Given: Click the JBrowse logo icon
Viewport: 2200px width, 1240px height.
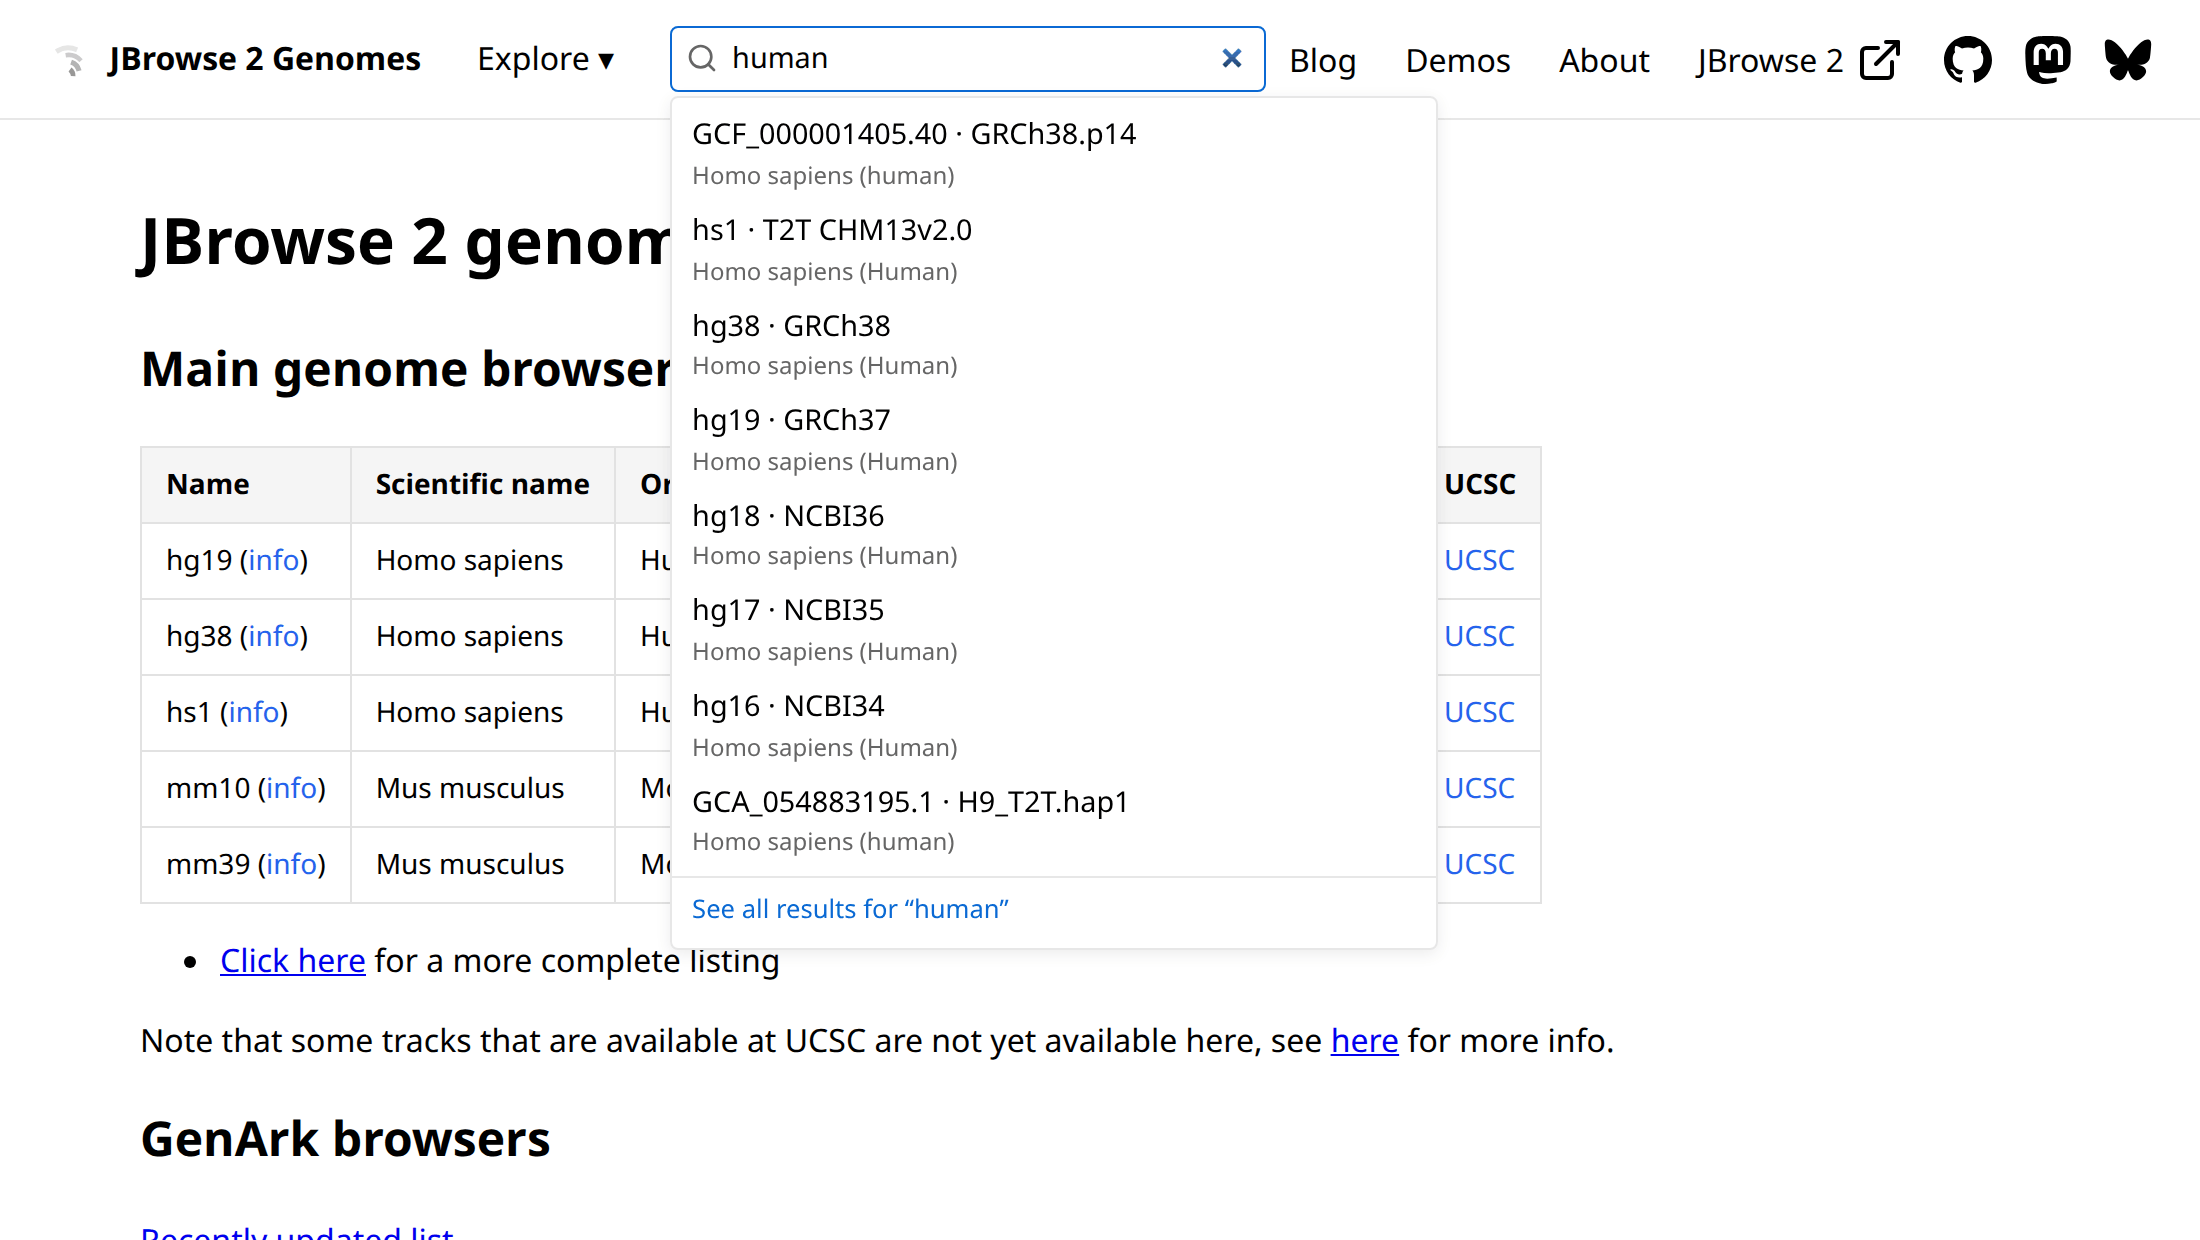Looking at the screenshot, I should pyautogui.click(x=69, y=60).
